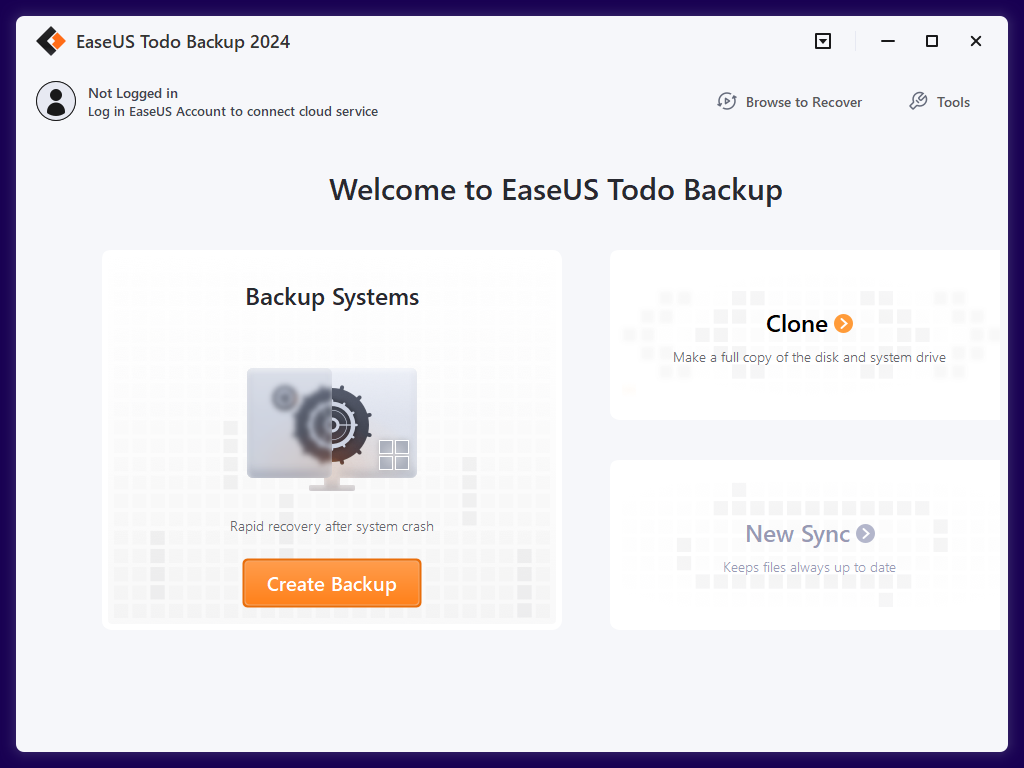Click the orange arrow next to Clone
Image resolution: width=1024 pixels, height=768 pixels.
(844, 323)
